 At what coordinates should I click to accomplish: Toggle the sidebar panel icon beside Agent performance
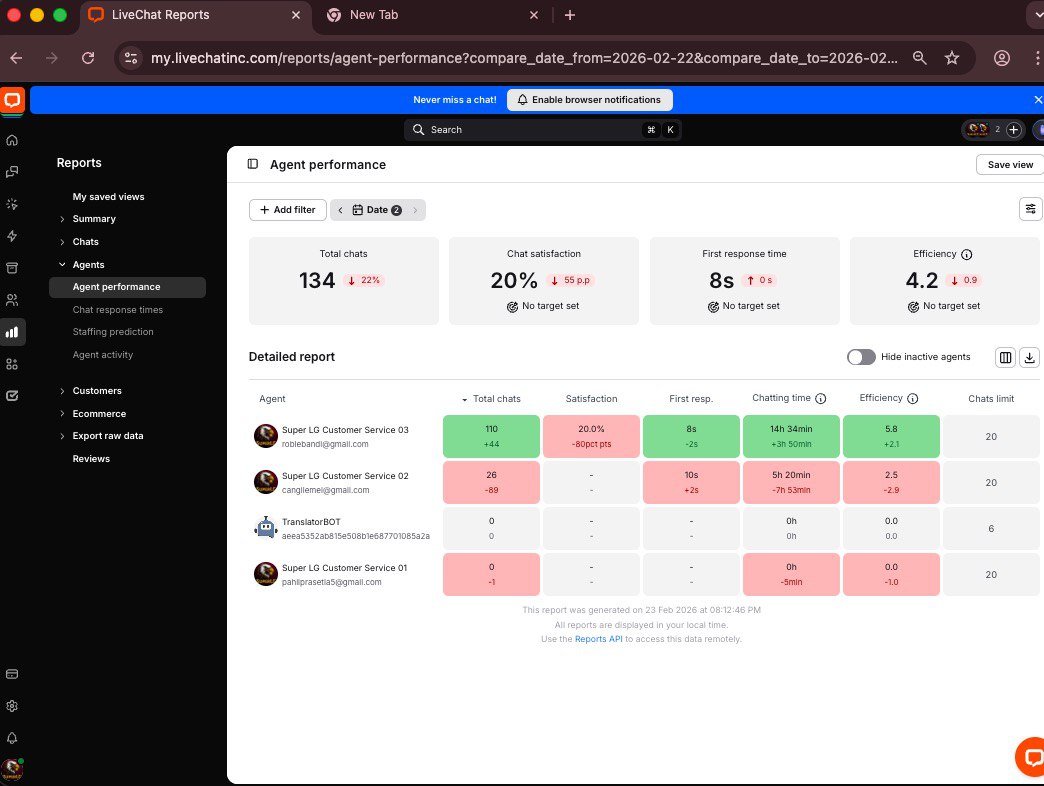tap(253, 164)
